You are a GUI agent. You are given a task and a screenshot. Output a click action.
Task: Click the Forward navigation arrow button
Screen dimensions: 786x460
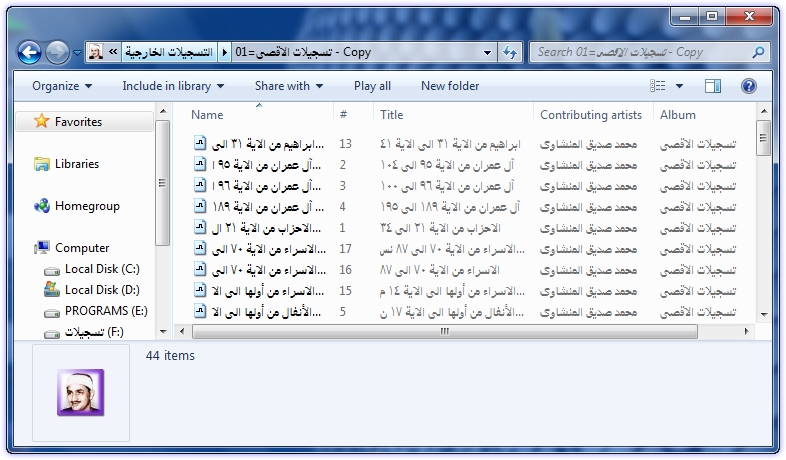coord(57,52)
